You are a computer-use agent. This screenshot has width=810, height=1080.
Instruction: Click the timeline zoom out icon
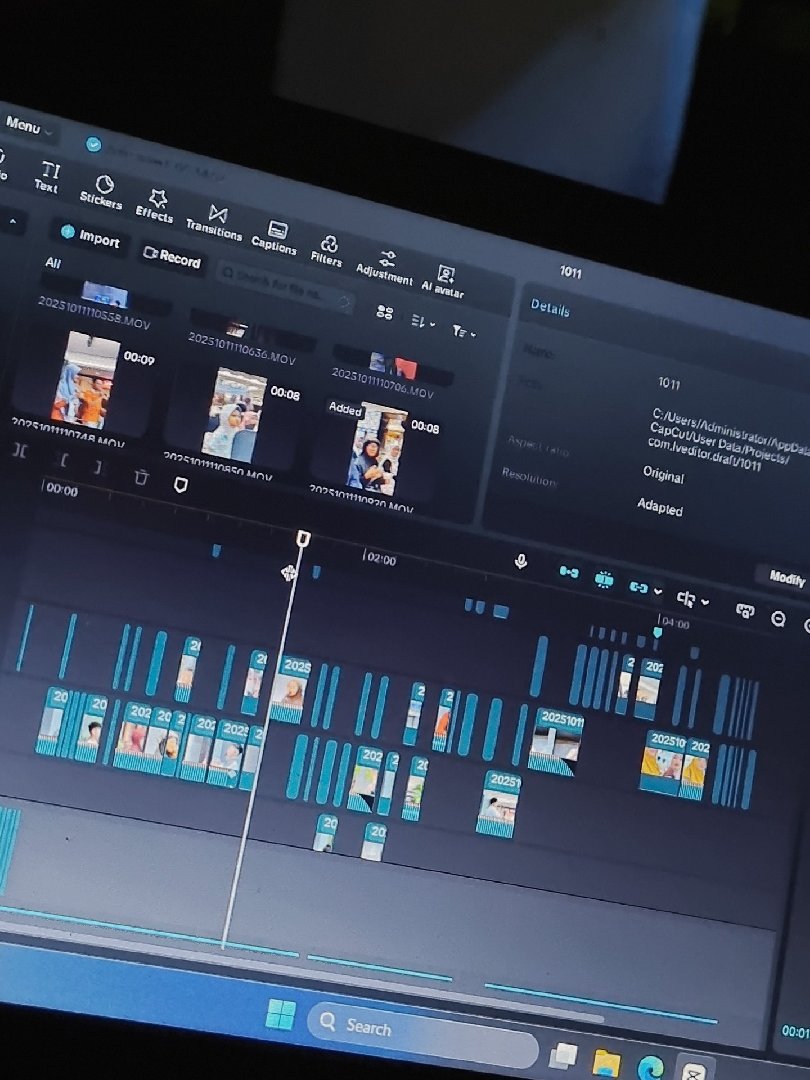coord(778,619)
